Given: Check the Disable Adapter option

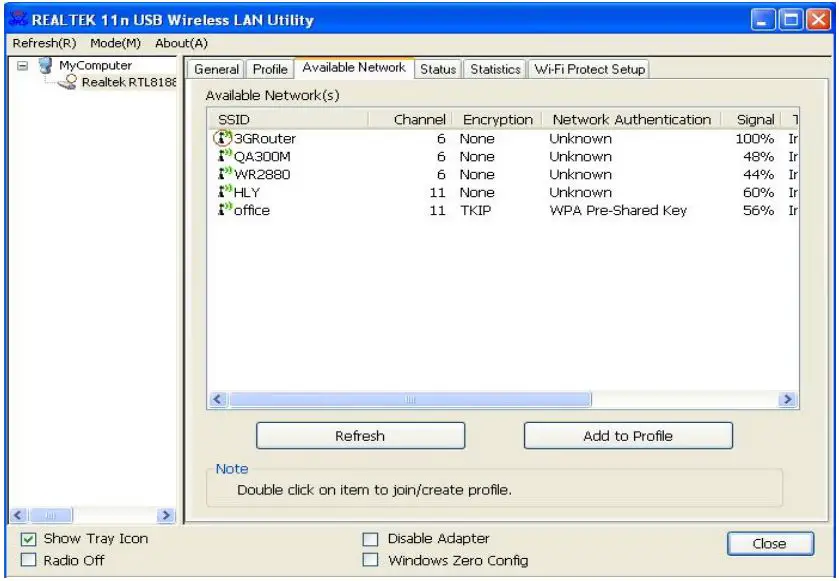Looking at the screenshot, I should (x=371, y=539).
